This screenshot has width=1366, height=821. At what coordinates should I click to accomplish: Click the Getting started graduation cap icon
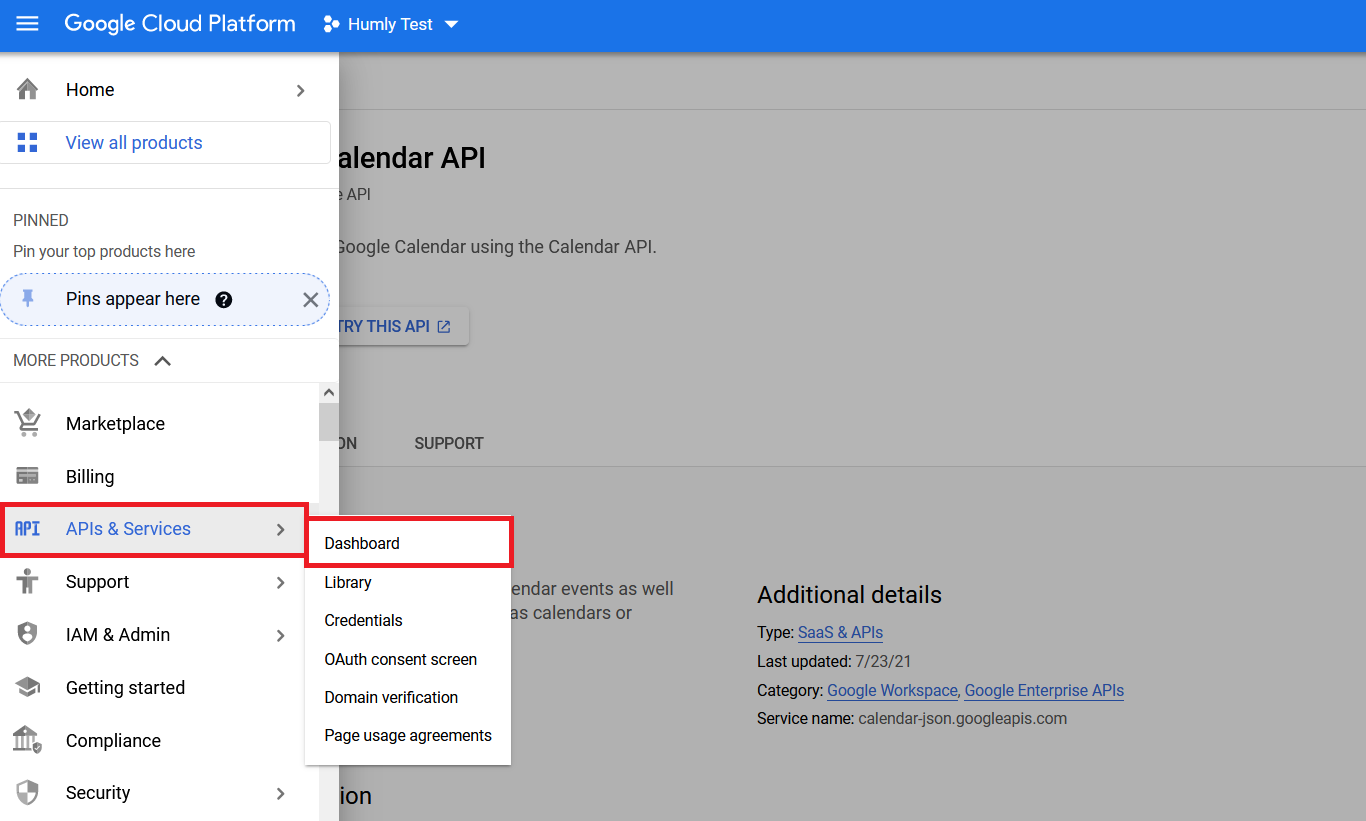[27, 687]
